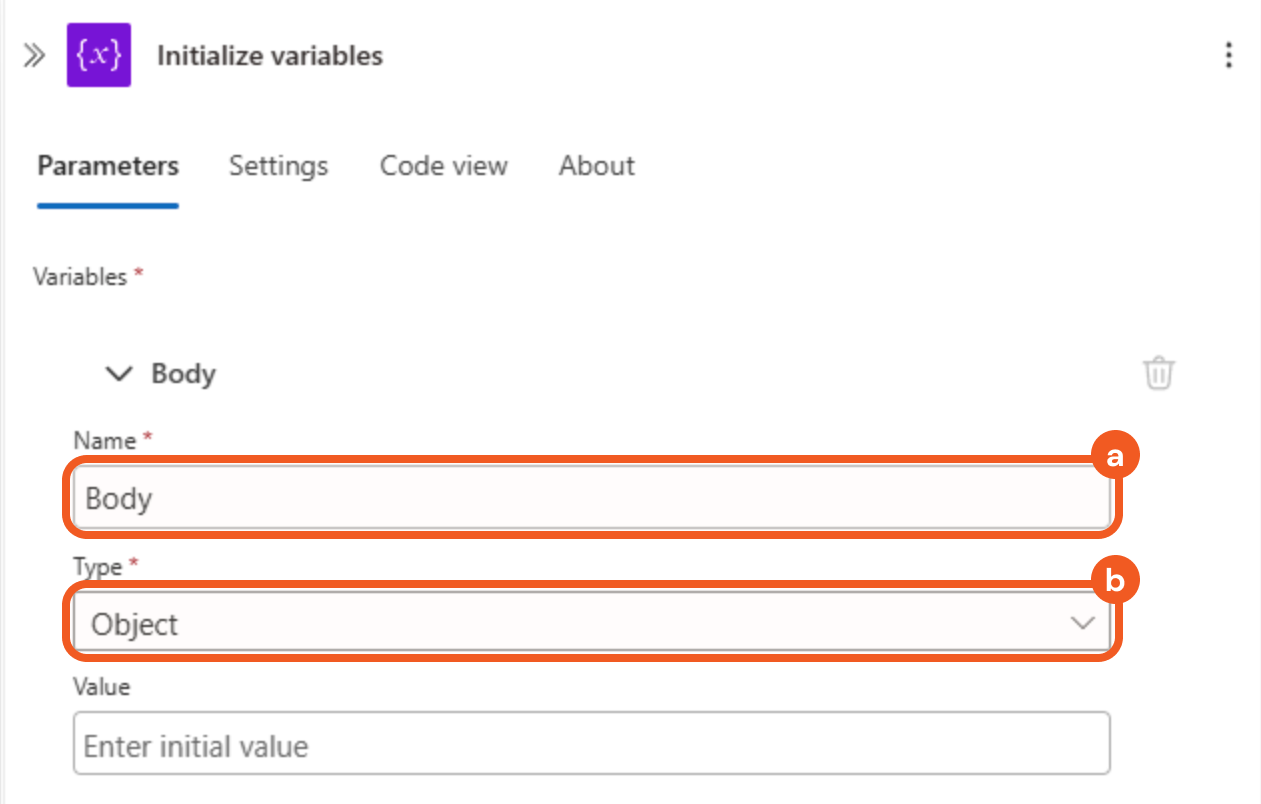
Task: Click the orange annotation badge 'a'
Action: point(1115,457)
